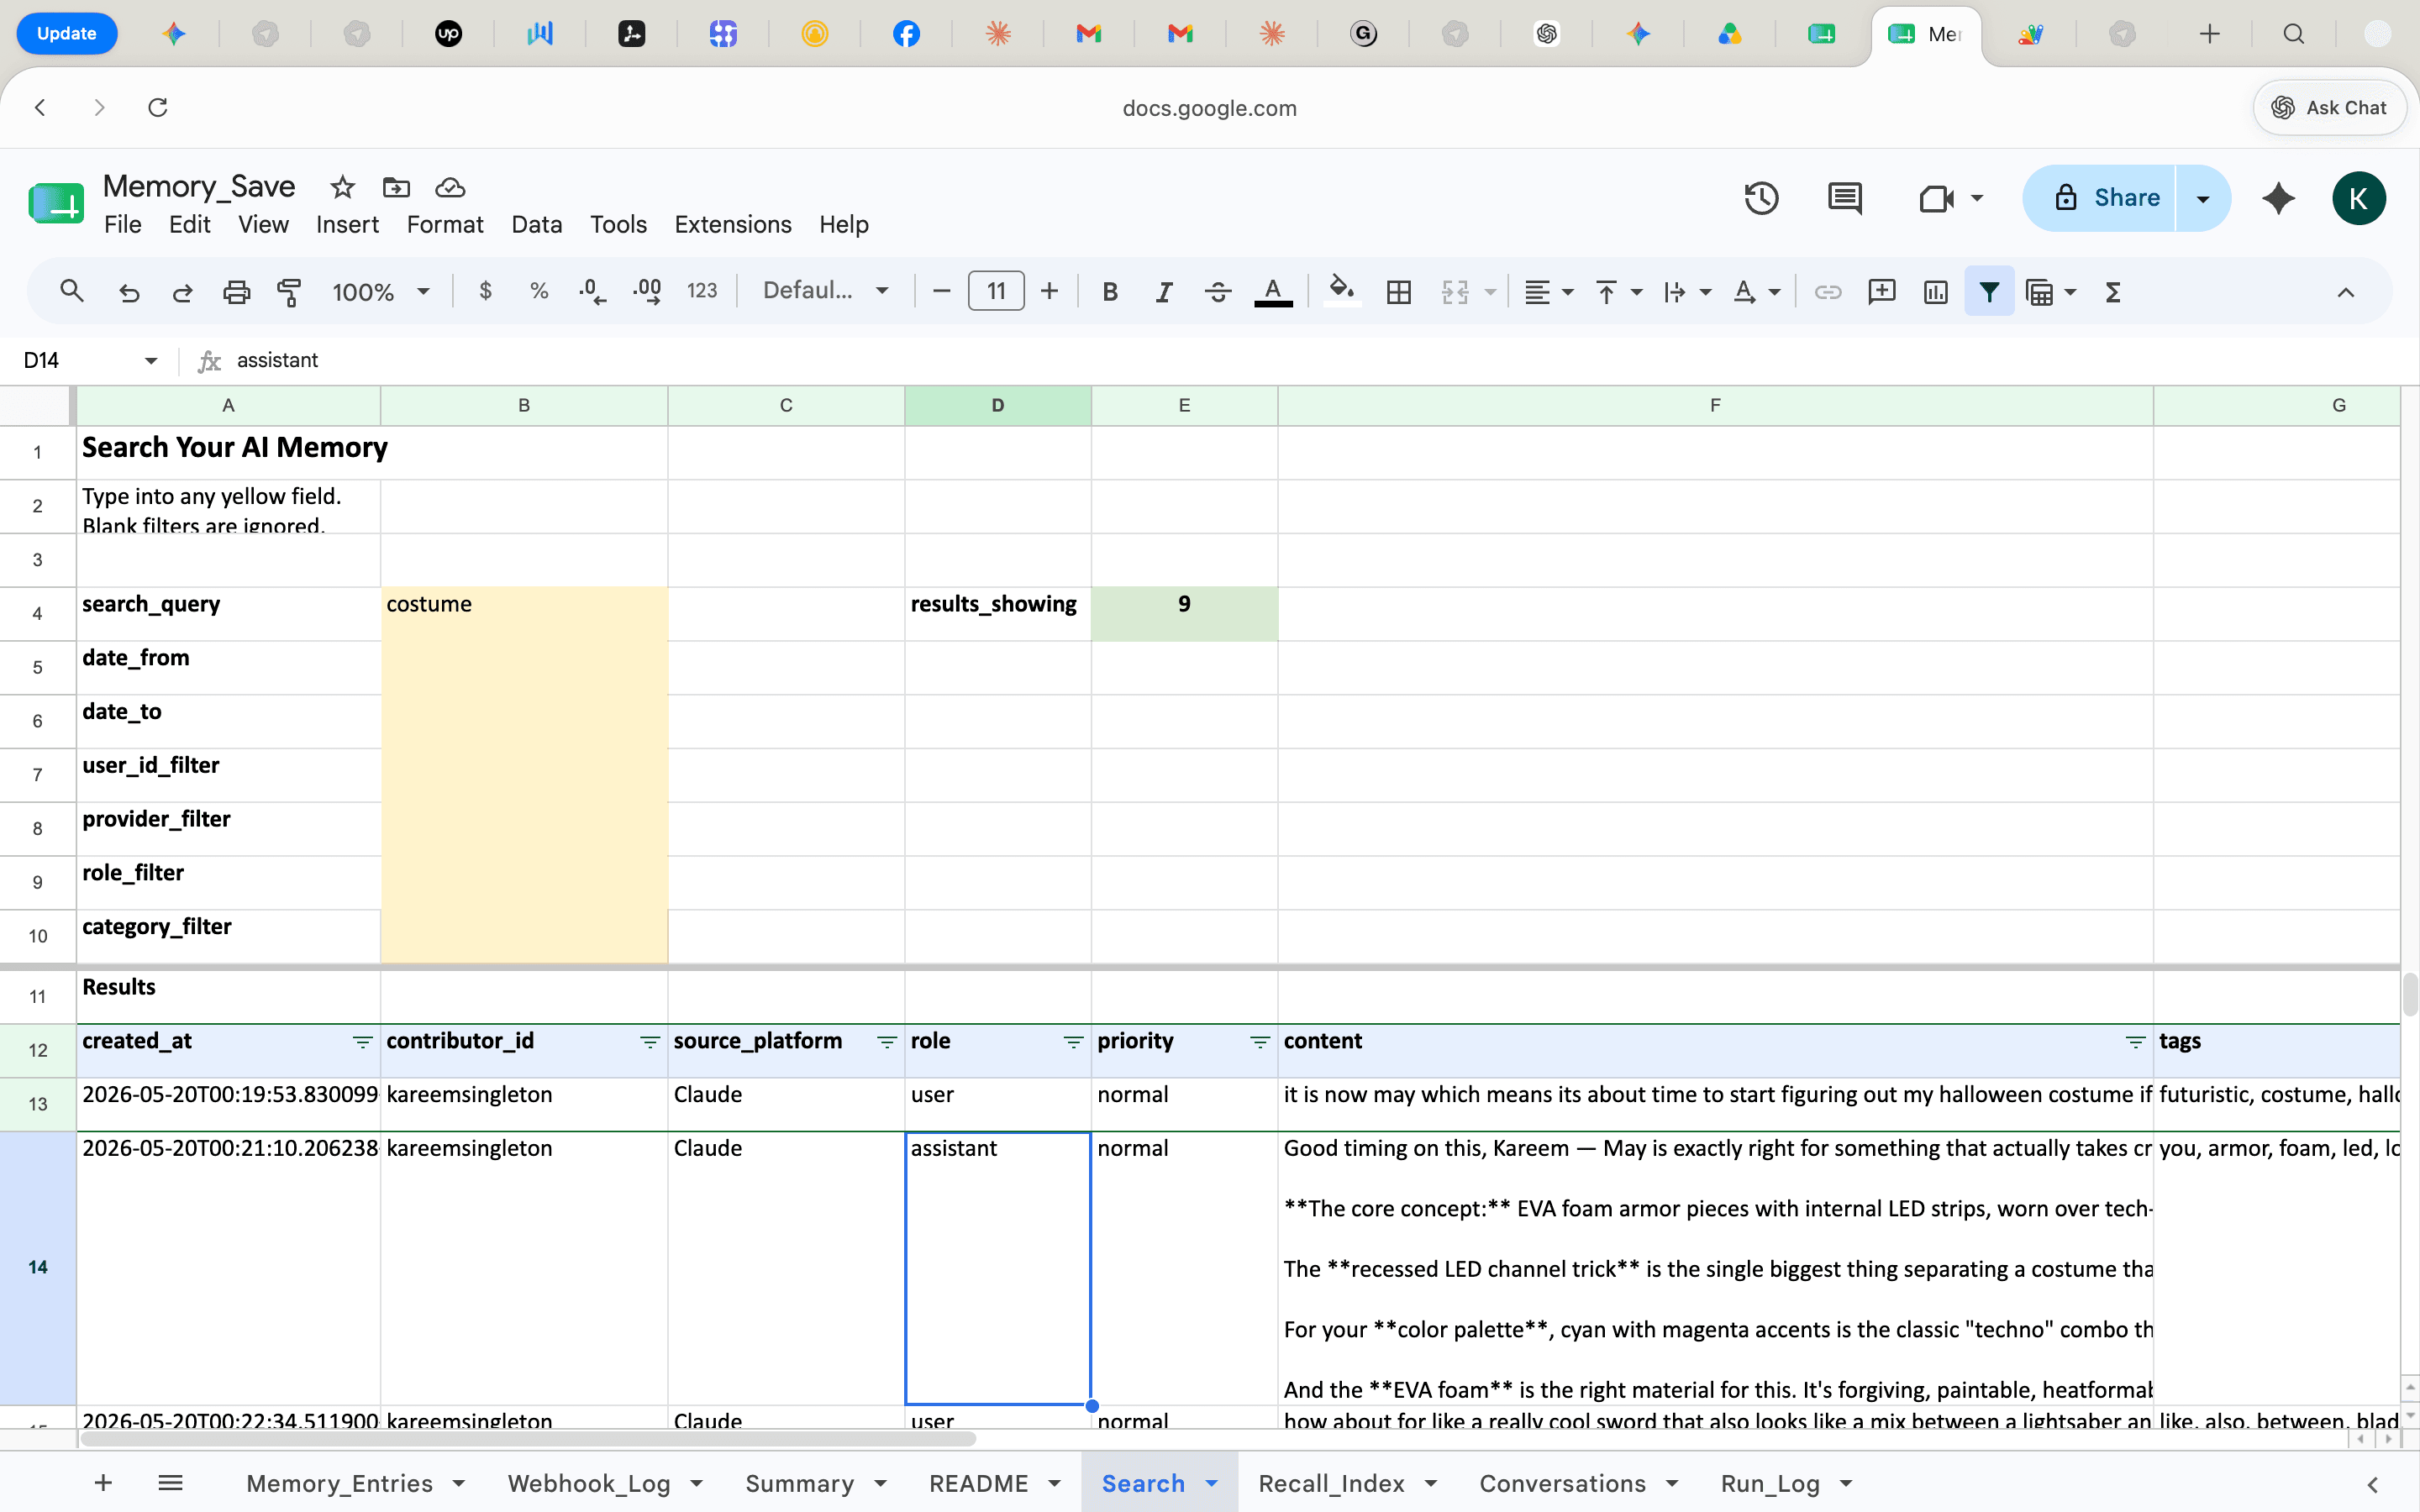This screenshot has height=1512, width=2420.
Task: Click the Insert comment icon
Action: [x=1881, y=292]
